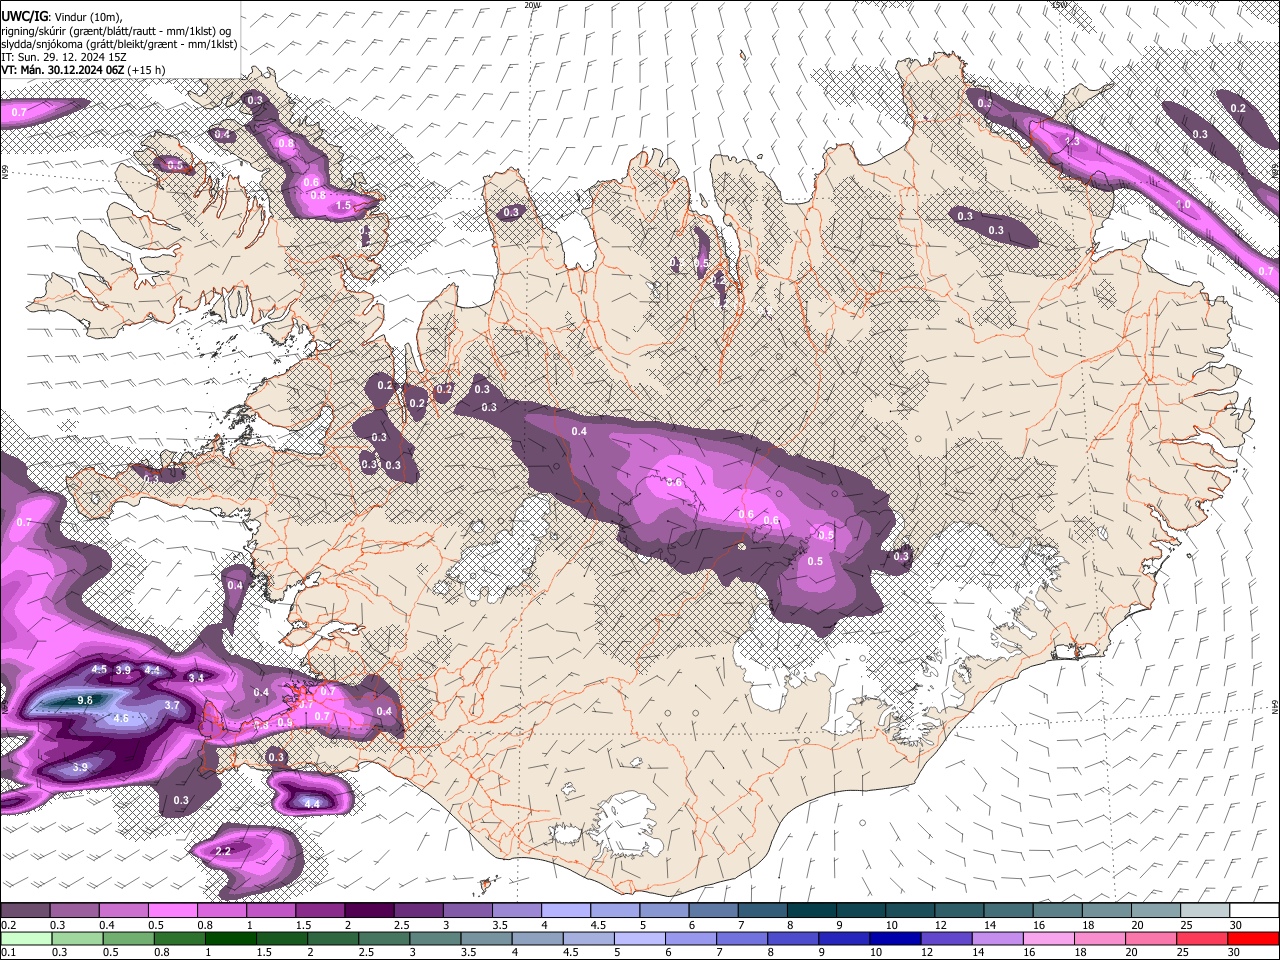
Task: Click the 'UWC/IG: Vindur (10m)' title text
Action: (x=62, y=17)
